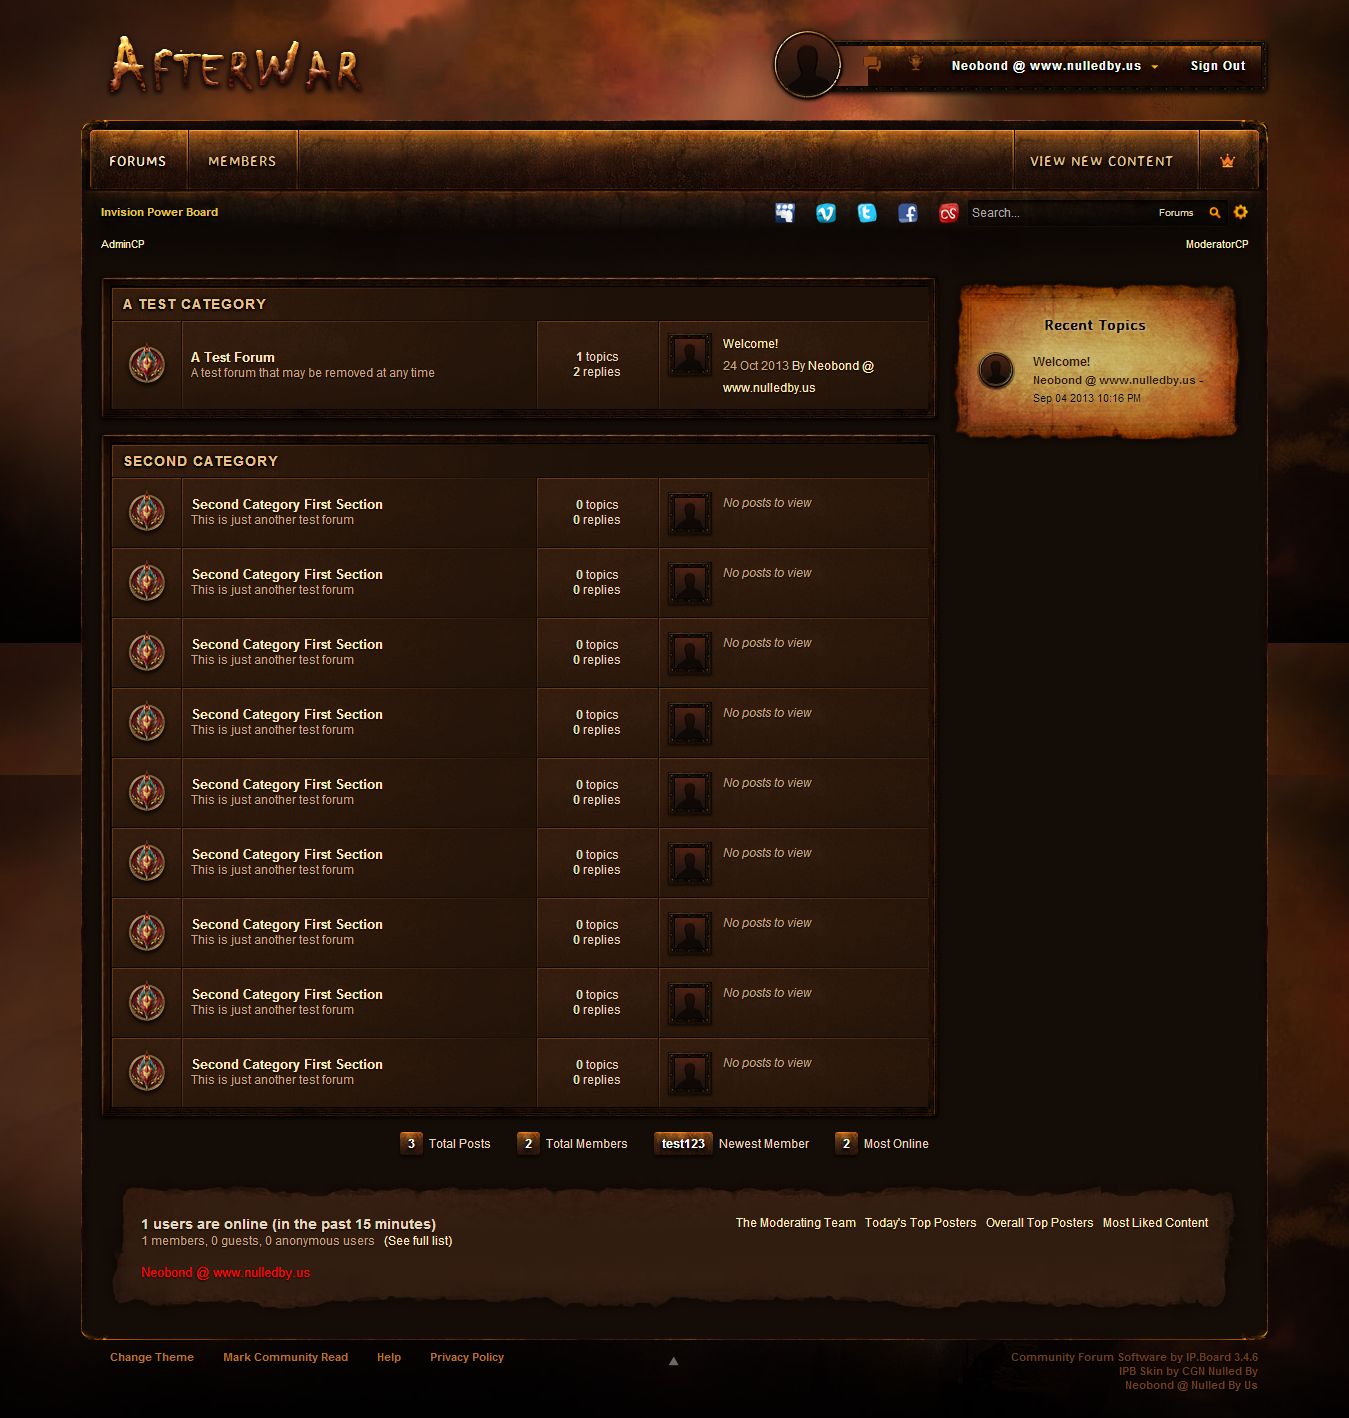This screenshot has width=1349, height=1418.
Task: Click the magnifying glass search icon
Action: pos(1215,213)
